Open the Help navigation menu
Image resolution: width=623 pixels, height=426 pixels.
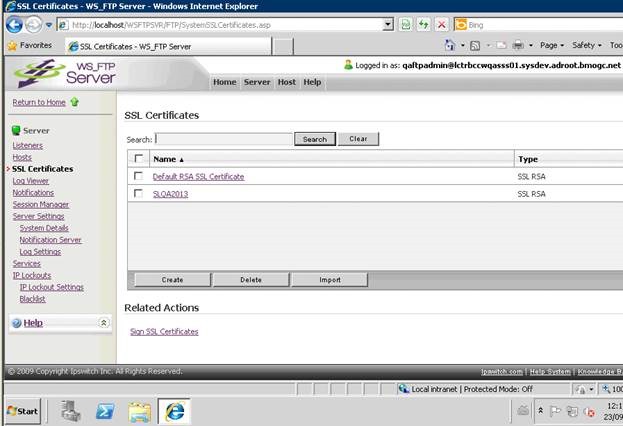pyautogui.click(x=312, y=82)
